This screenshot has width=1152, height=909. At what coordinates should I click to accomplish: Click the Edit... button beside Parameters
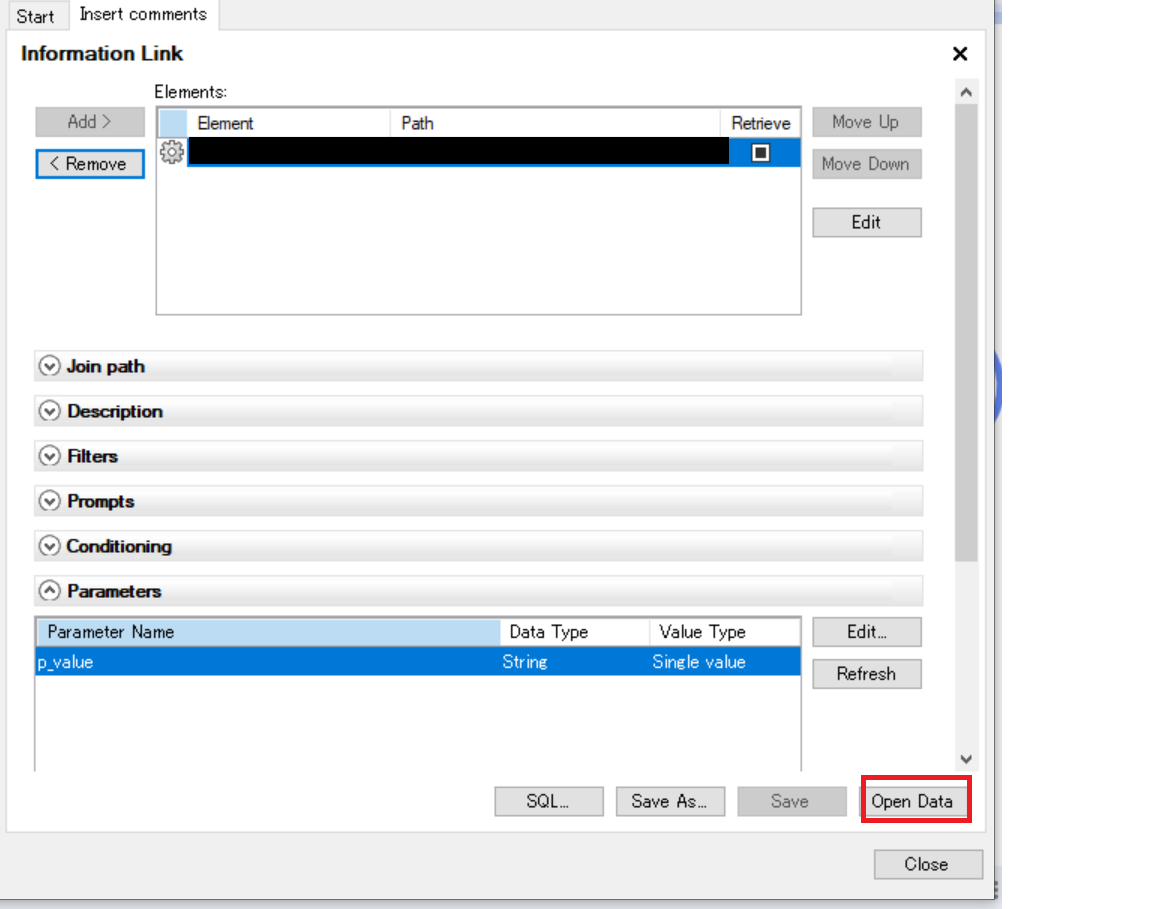866,632
